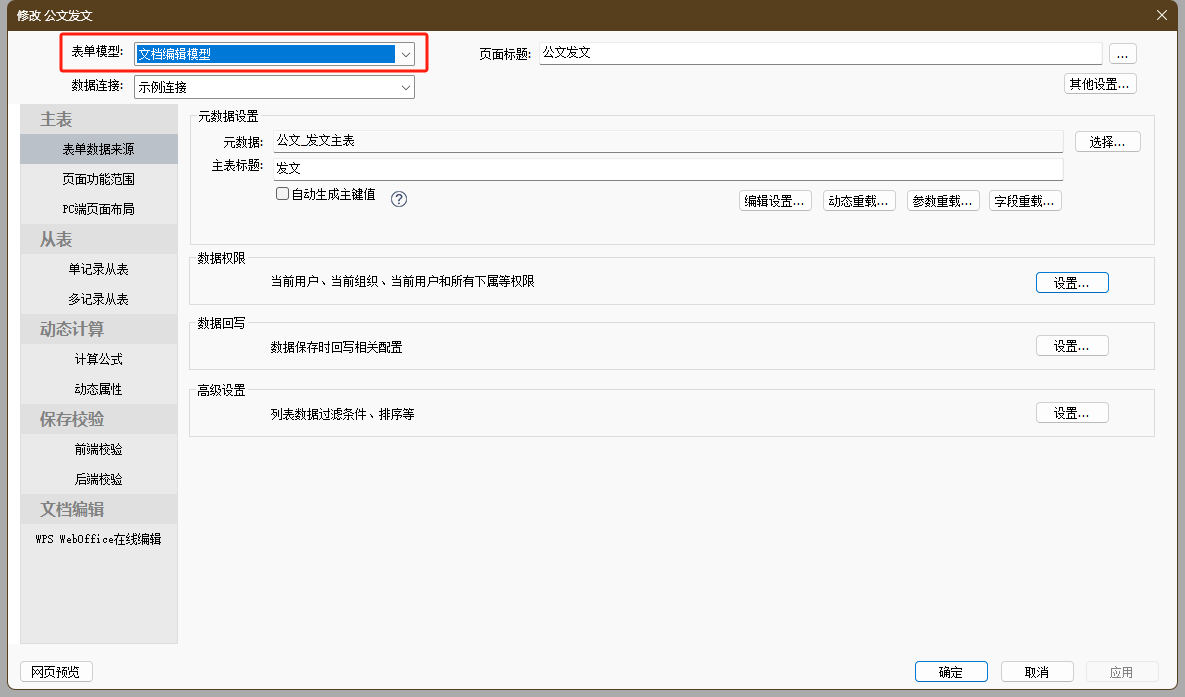Click into 主表标题 text field
The height and width of the screenshot is (697, 1185).
click(x=668, y=169)
